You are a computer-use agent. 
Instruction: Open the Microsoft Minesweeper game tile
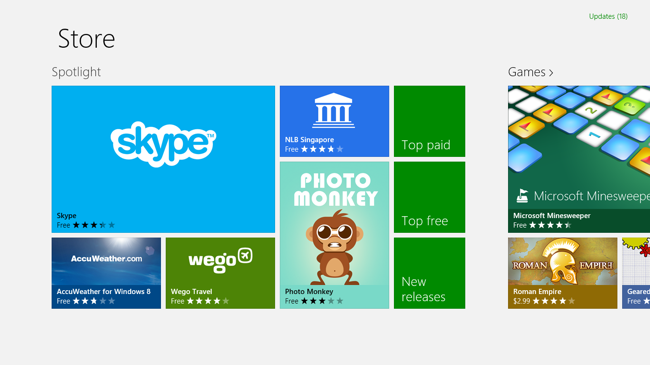pos(579,159)
